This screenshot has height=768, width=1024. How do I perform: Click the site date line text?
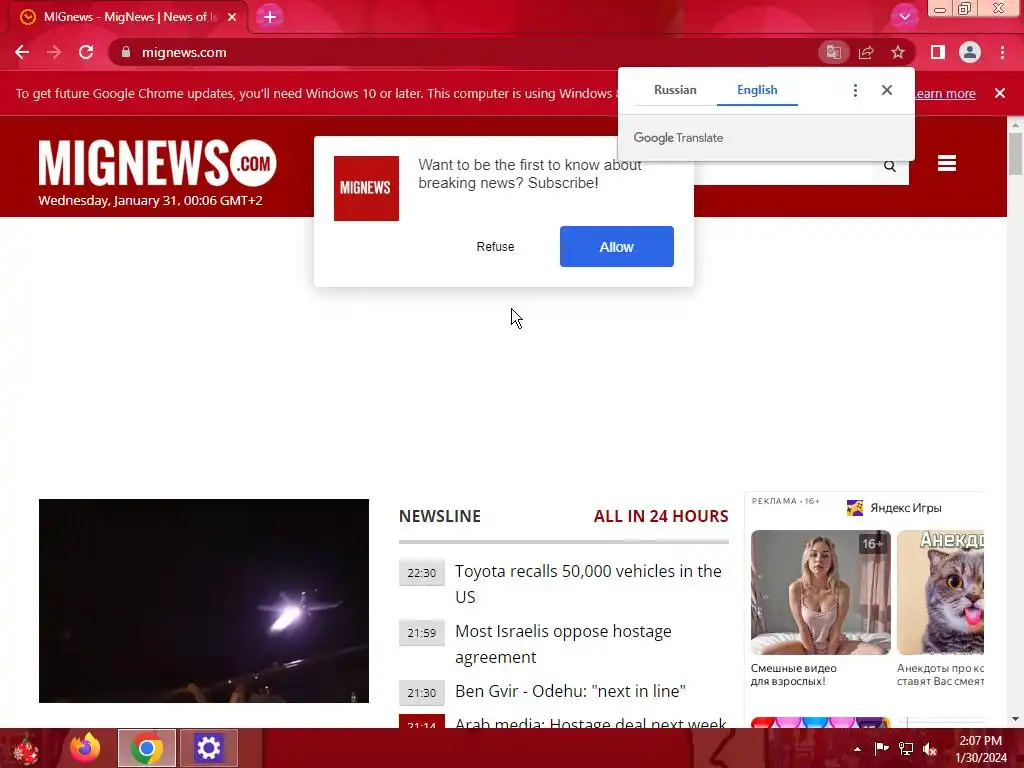tap(150, 200)
